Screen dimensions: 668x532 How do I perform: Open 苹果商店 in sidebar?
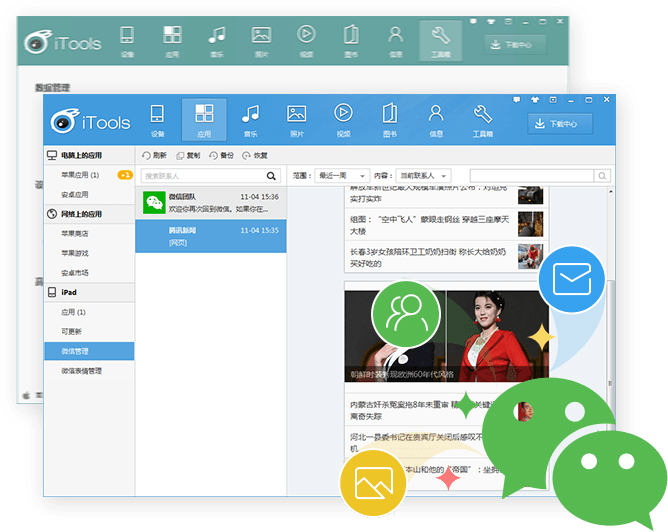pos(75,234)
